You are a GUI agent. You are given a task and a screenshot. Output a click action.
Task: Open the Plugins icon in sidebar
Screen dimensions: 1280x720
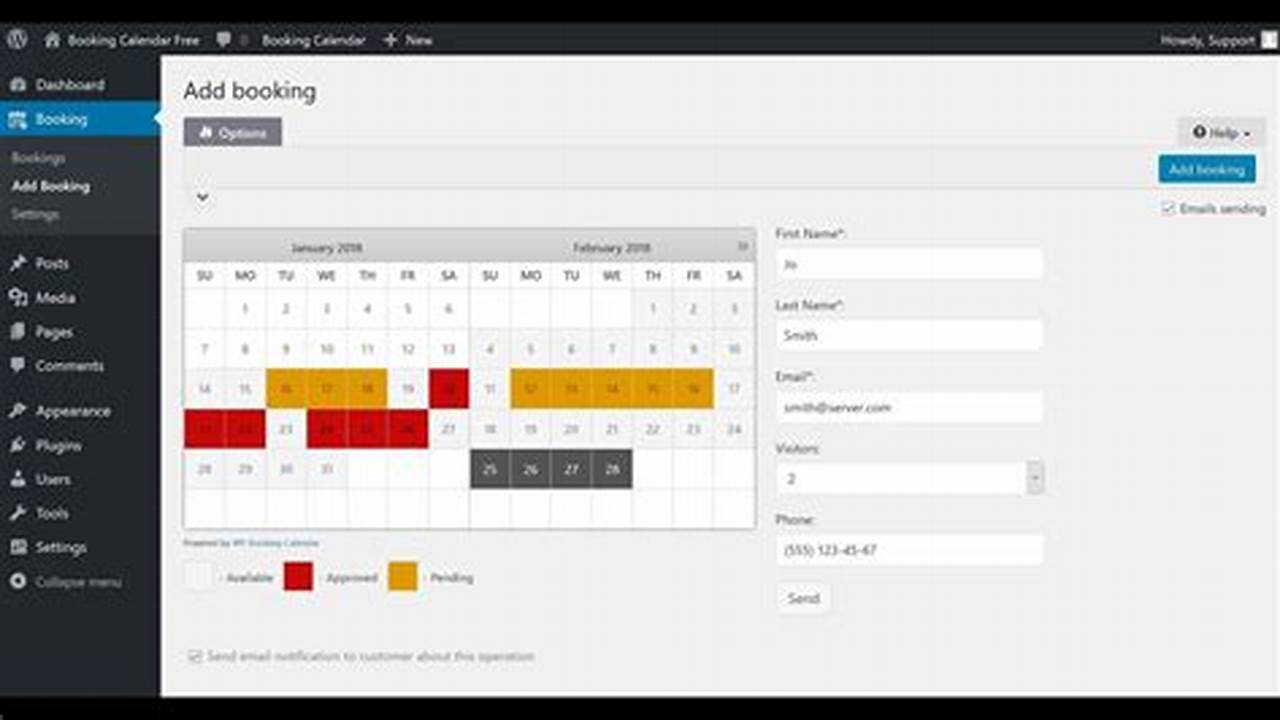click(x=18, y=445)
